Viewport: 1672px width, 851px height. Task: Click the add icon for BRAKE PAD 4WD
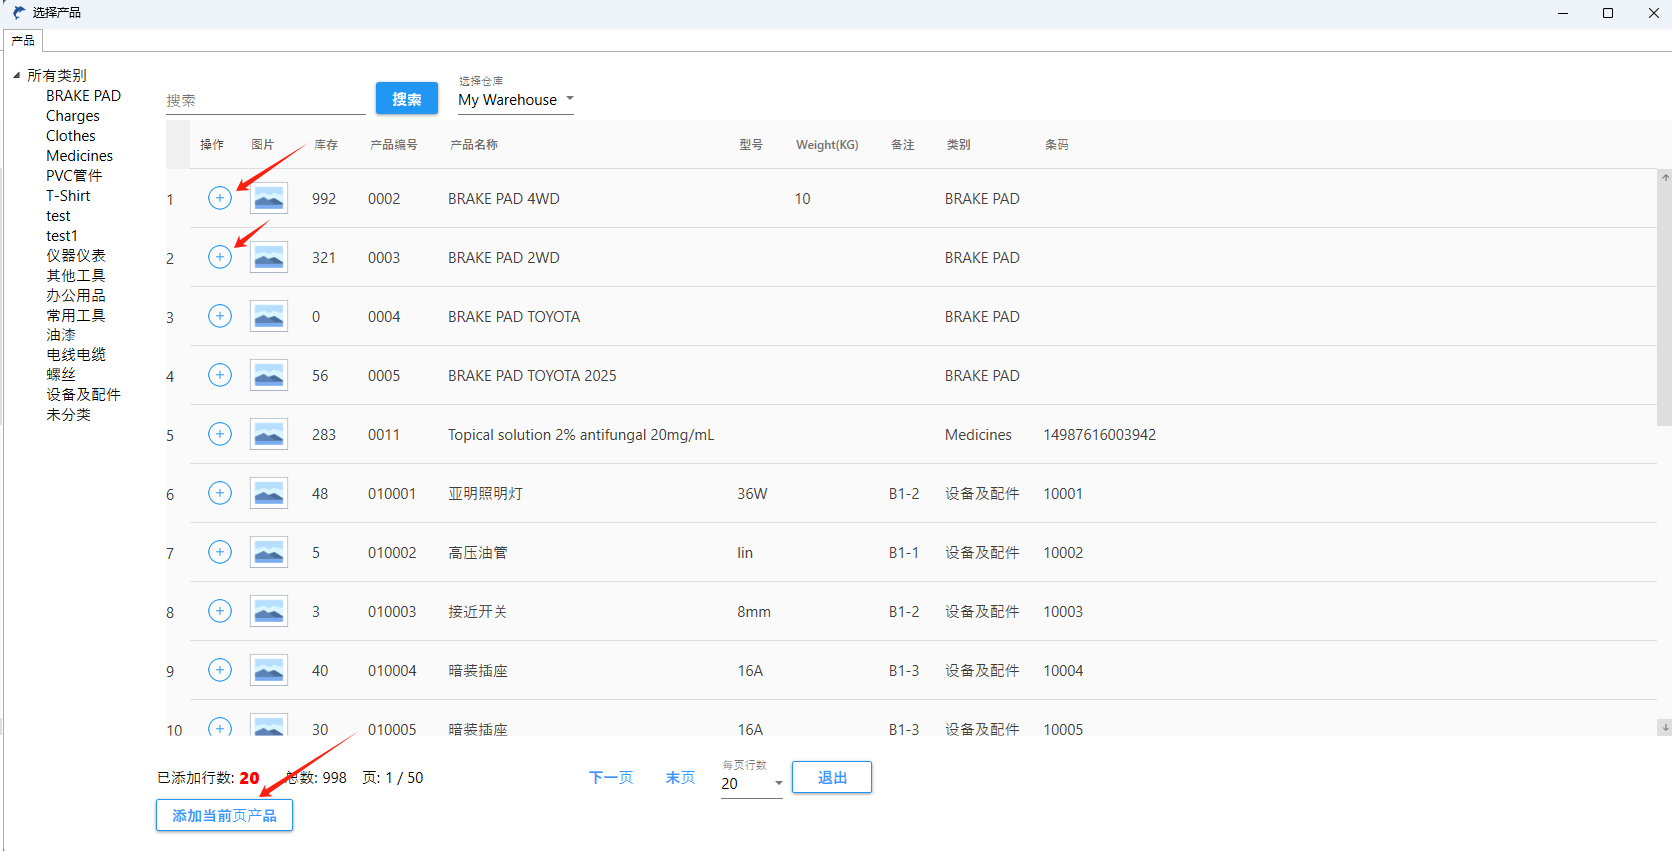220,198
